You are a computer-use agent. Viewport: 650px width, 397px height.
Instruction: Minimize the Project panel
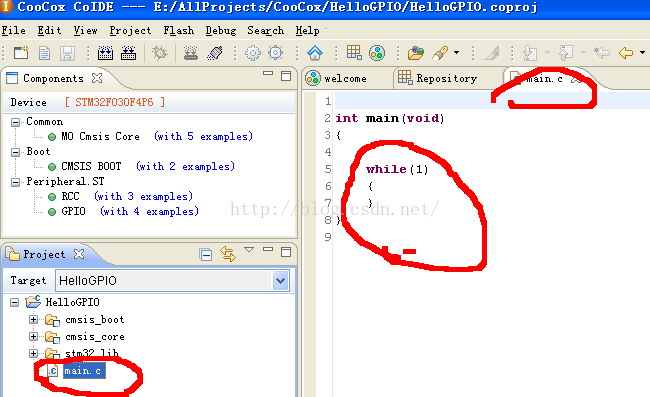[268, 249]
